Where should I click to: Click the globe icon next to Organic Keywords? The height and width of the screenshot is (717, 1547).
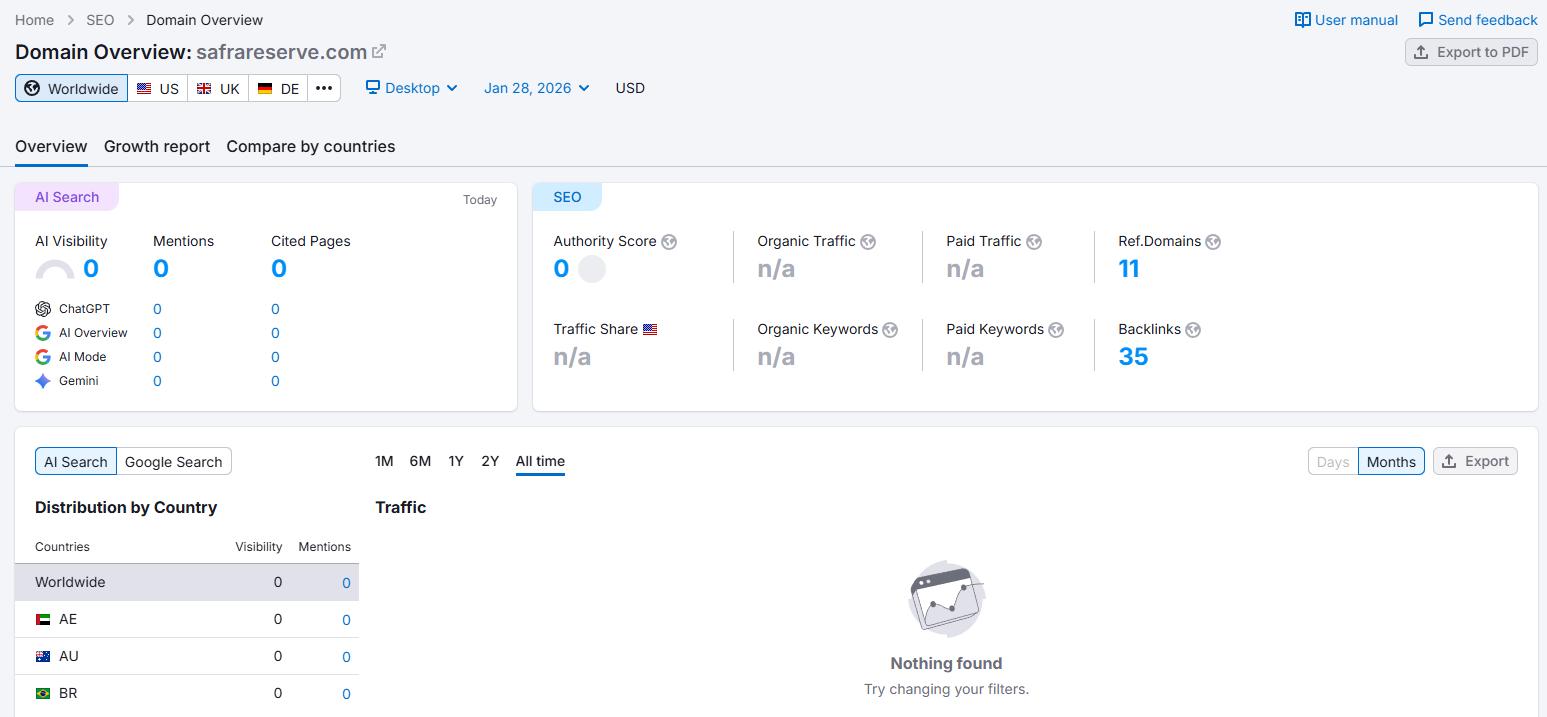tap(890, 329)
